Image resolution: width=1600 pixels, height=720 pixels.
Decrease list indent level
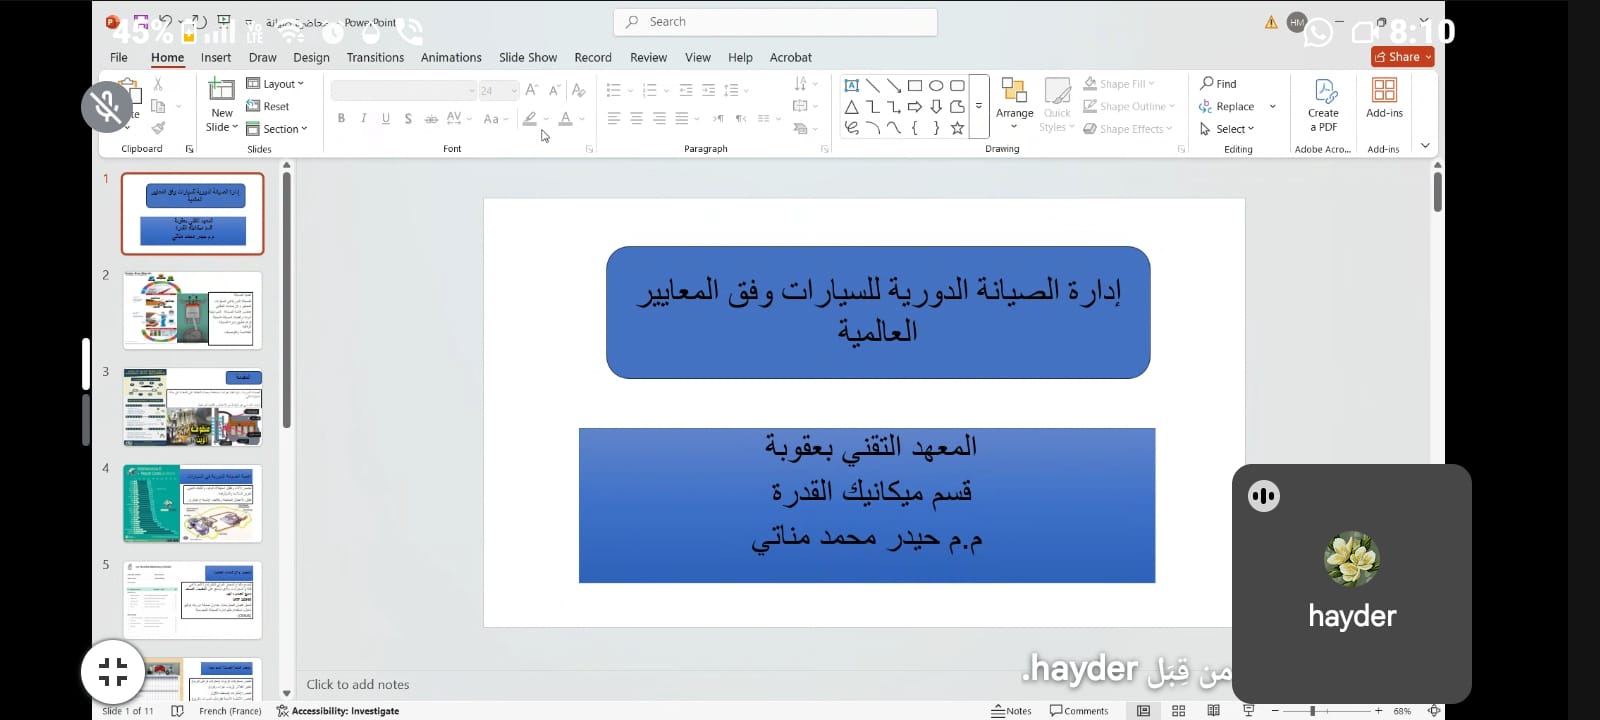click(686, 90)
